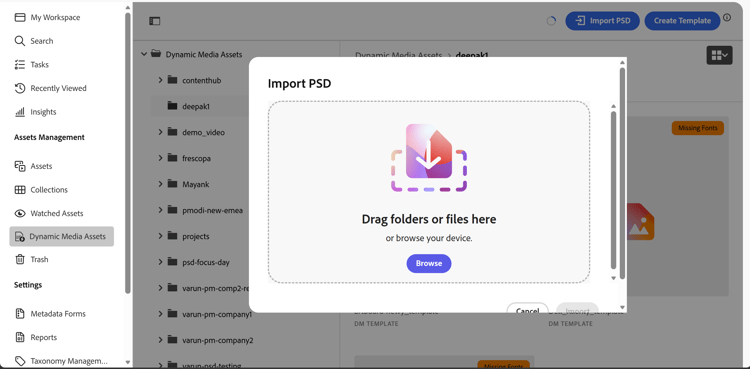750x369 pixels.
Task: Click the Missing Fonts badge on top card
Action: [697, 128]
